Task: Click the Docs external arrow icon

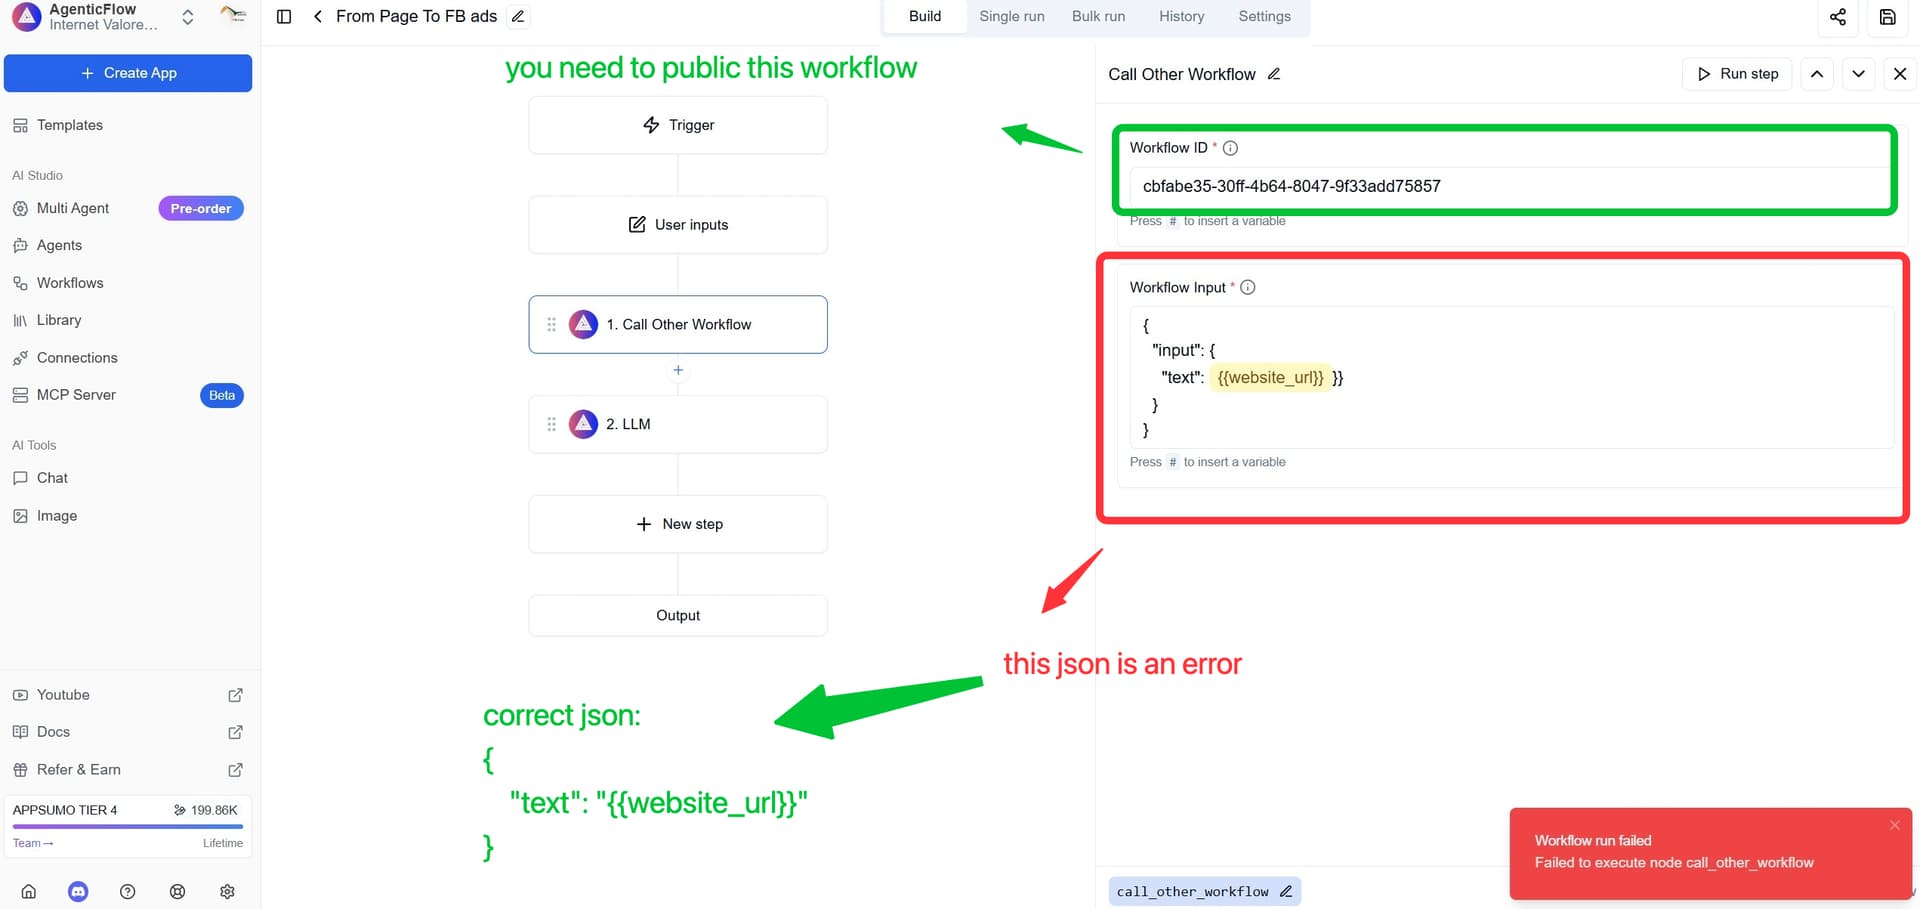Action: pos(236,732)
